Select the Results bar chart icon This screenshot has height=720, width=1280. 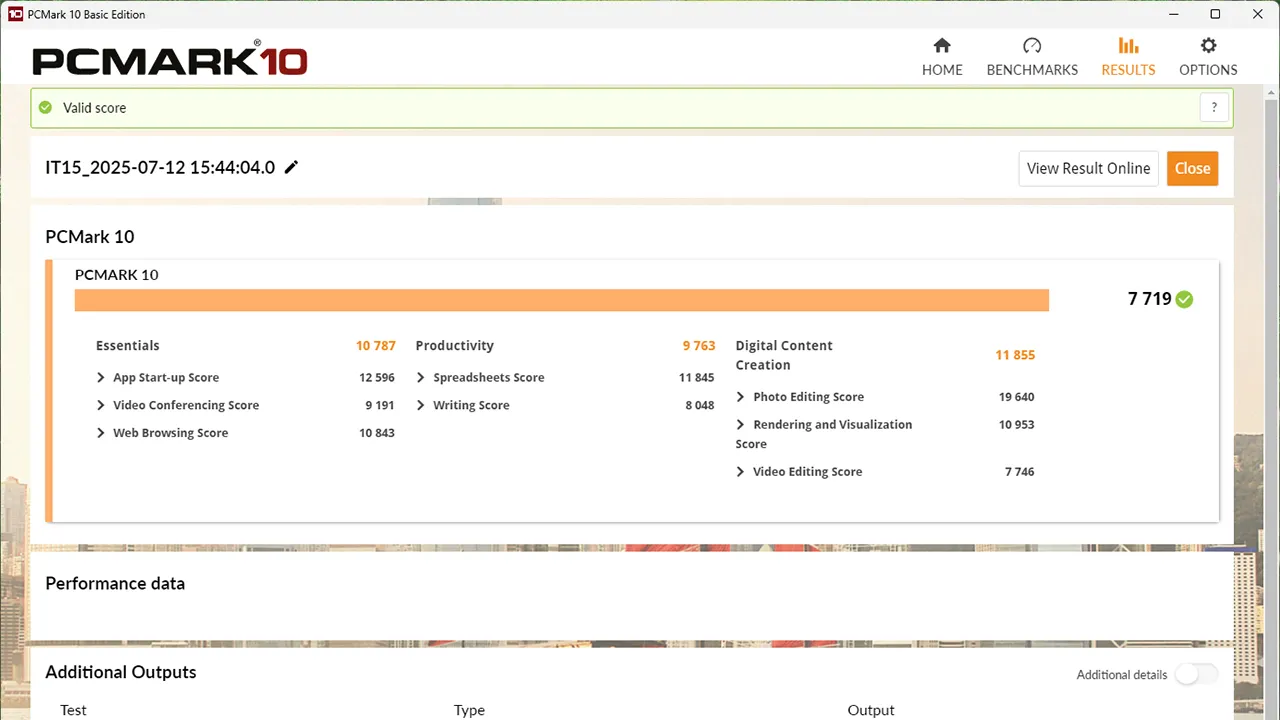point(1128,46)
